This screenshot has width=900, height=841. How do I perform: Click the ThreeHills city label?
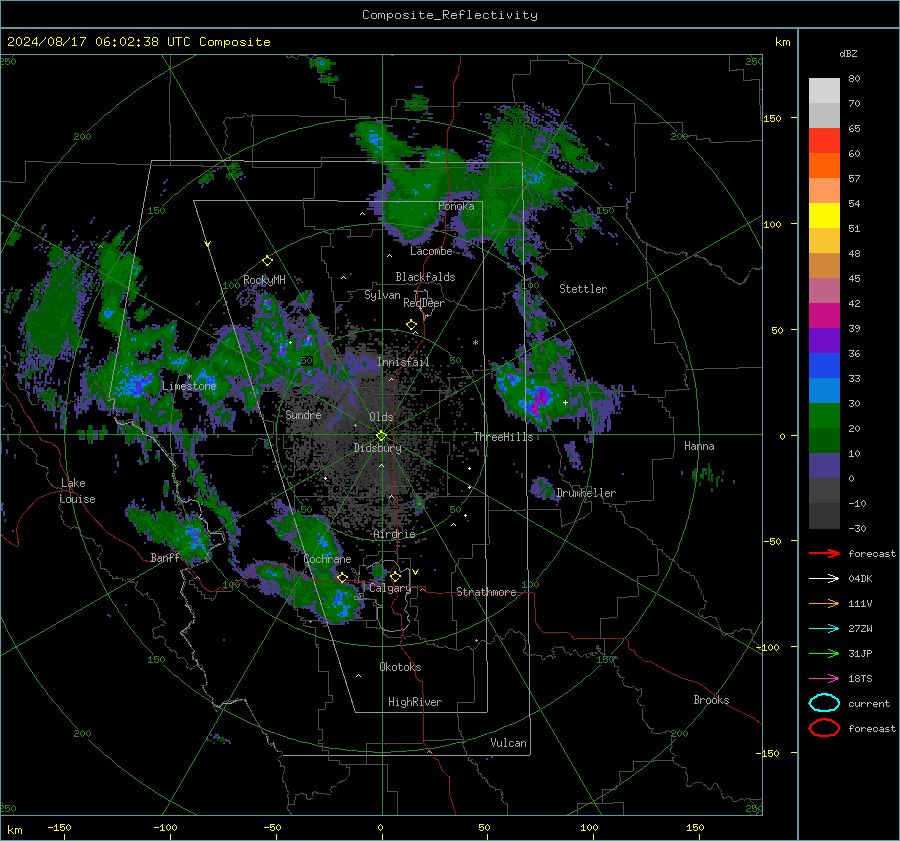(x=503, y=437)
